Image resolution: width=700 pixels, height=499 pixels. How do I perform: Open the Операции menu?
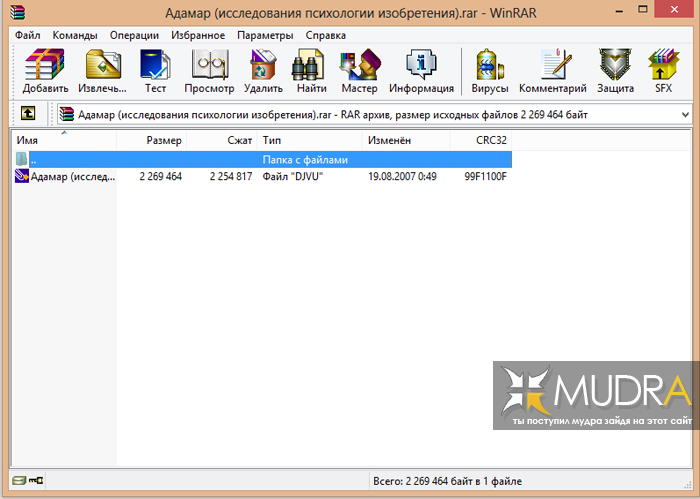[134, 35]
